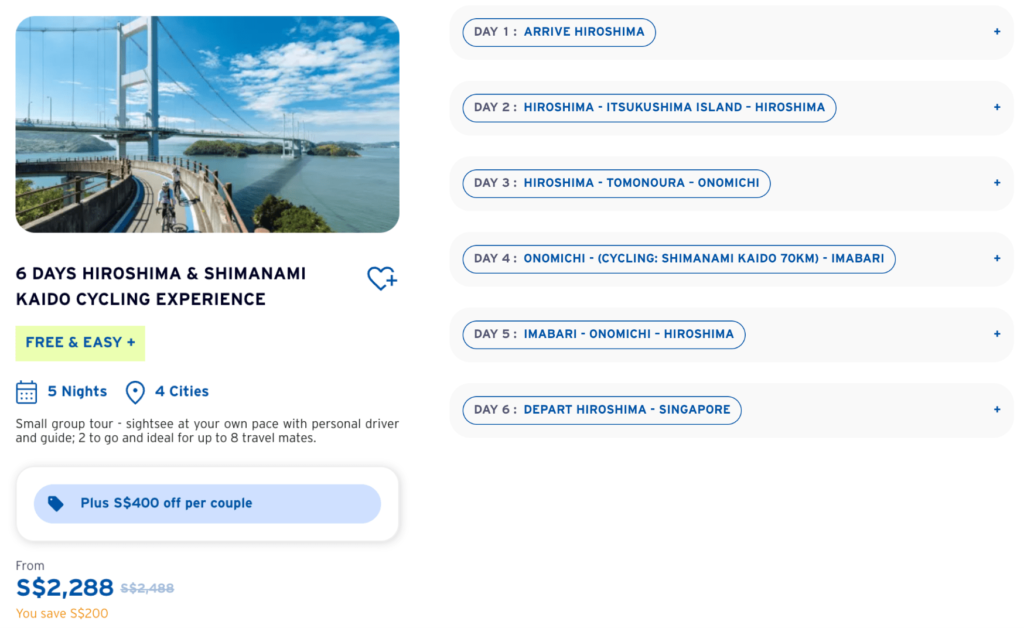Expand Day 2 with its plus icon
Viewport: 1024px width, 628px height.
click(x=997, y=107)
